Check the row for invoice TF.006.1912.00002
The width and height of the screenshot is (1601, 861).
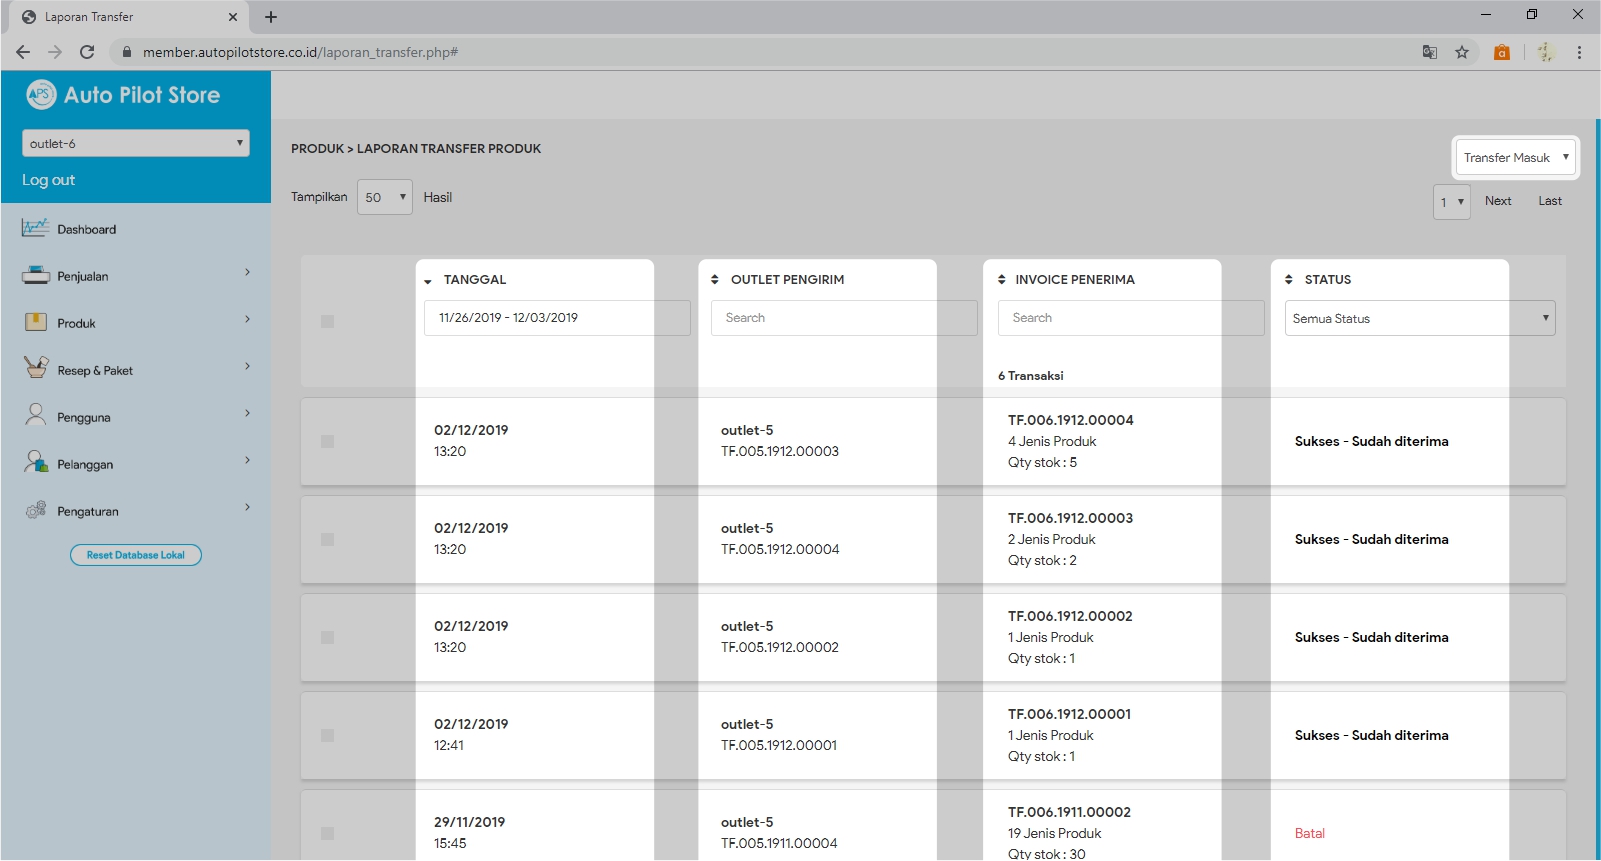(x=327, y=637)
